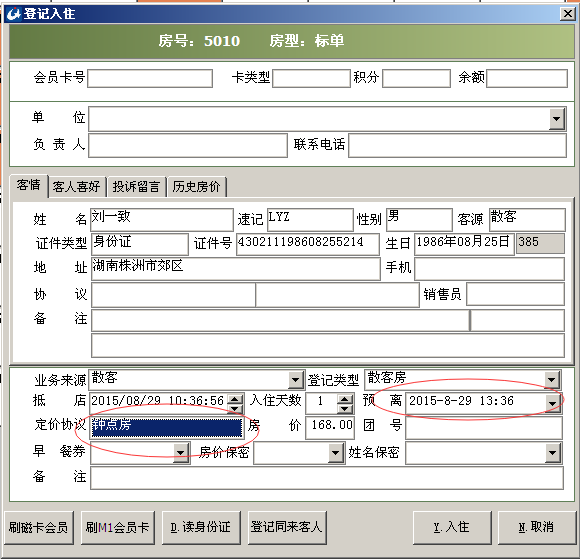Select the 历史房价 tab

coord(196,186)
